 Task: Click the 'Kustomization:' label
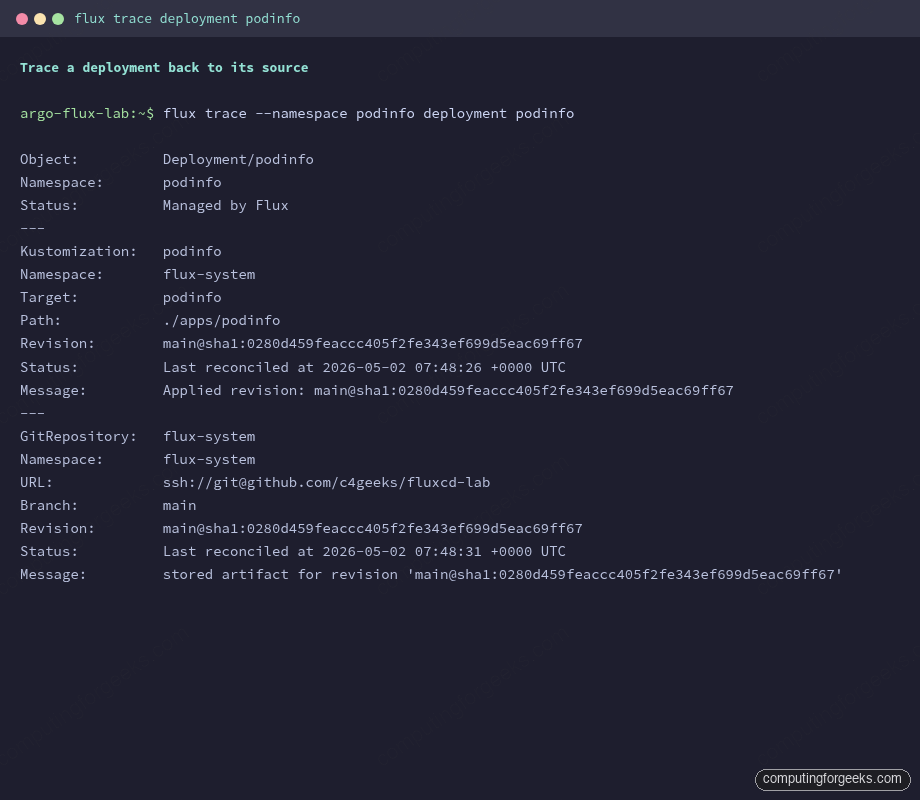click(x=78, y=251)
